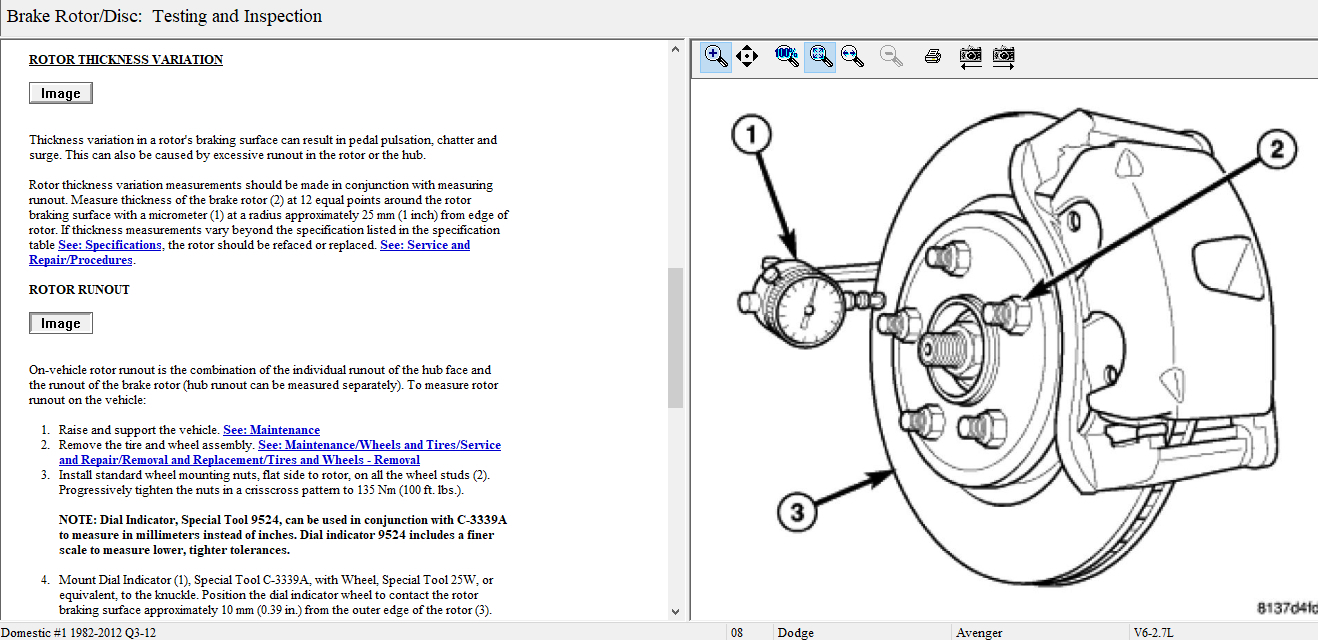Click the ROTOR RUNOUT heading
This screenshot has width=1318, height=640.
pyautogui.click(x=79, y=290)
